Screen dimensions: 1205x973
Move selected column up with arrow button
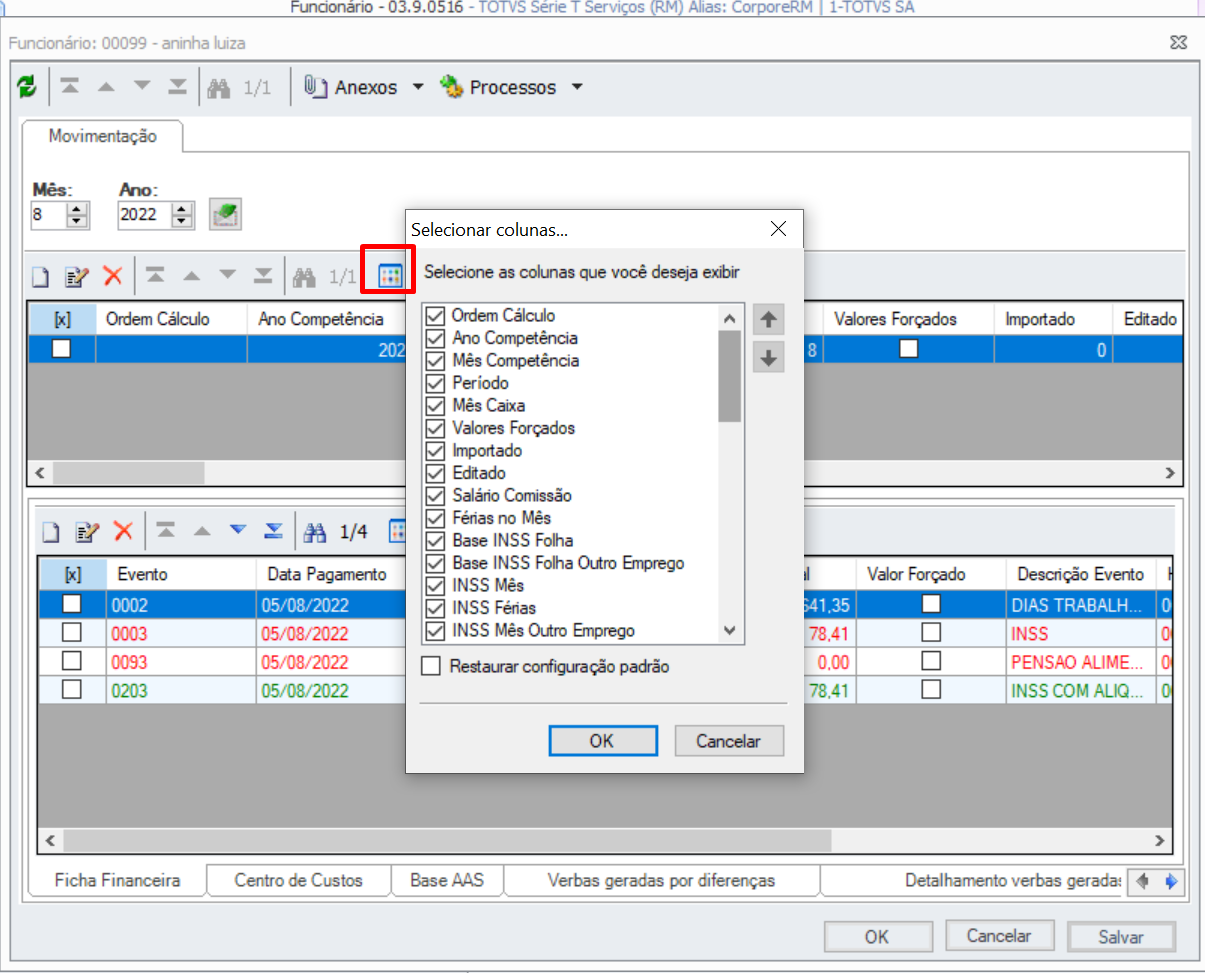(768, 320)
